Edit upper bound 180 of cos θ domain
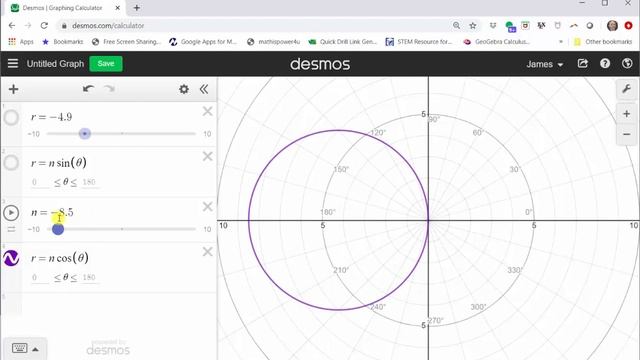 [89, 278]
